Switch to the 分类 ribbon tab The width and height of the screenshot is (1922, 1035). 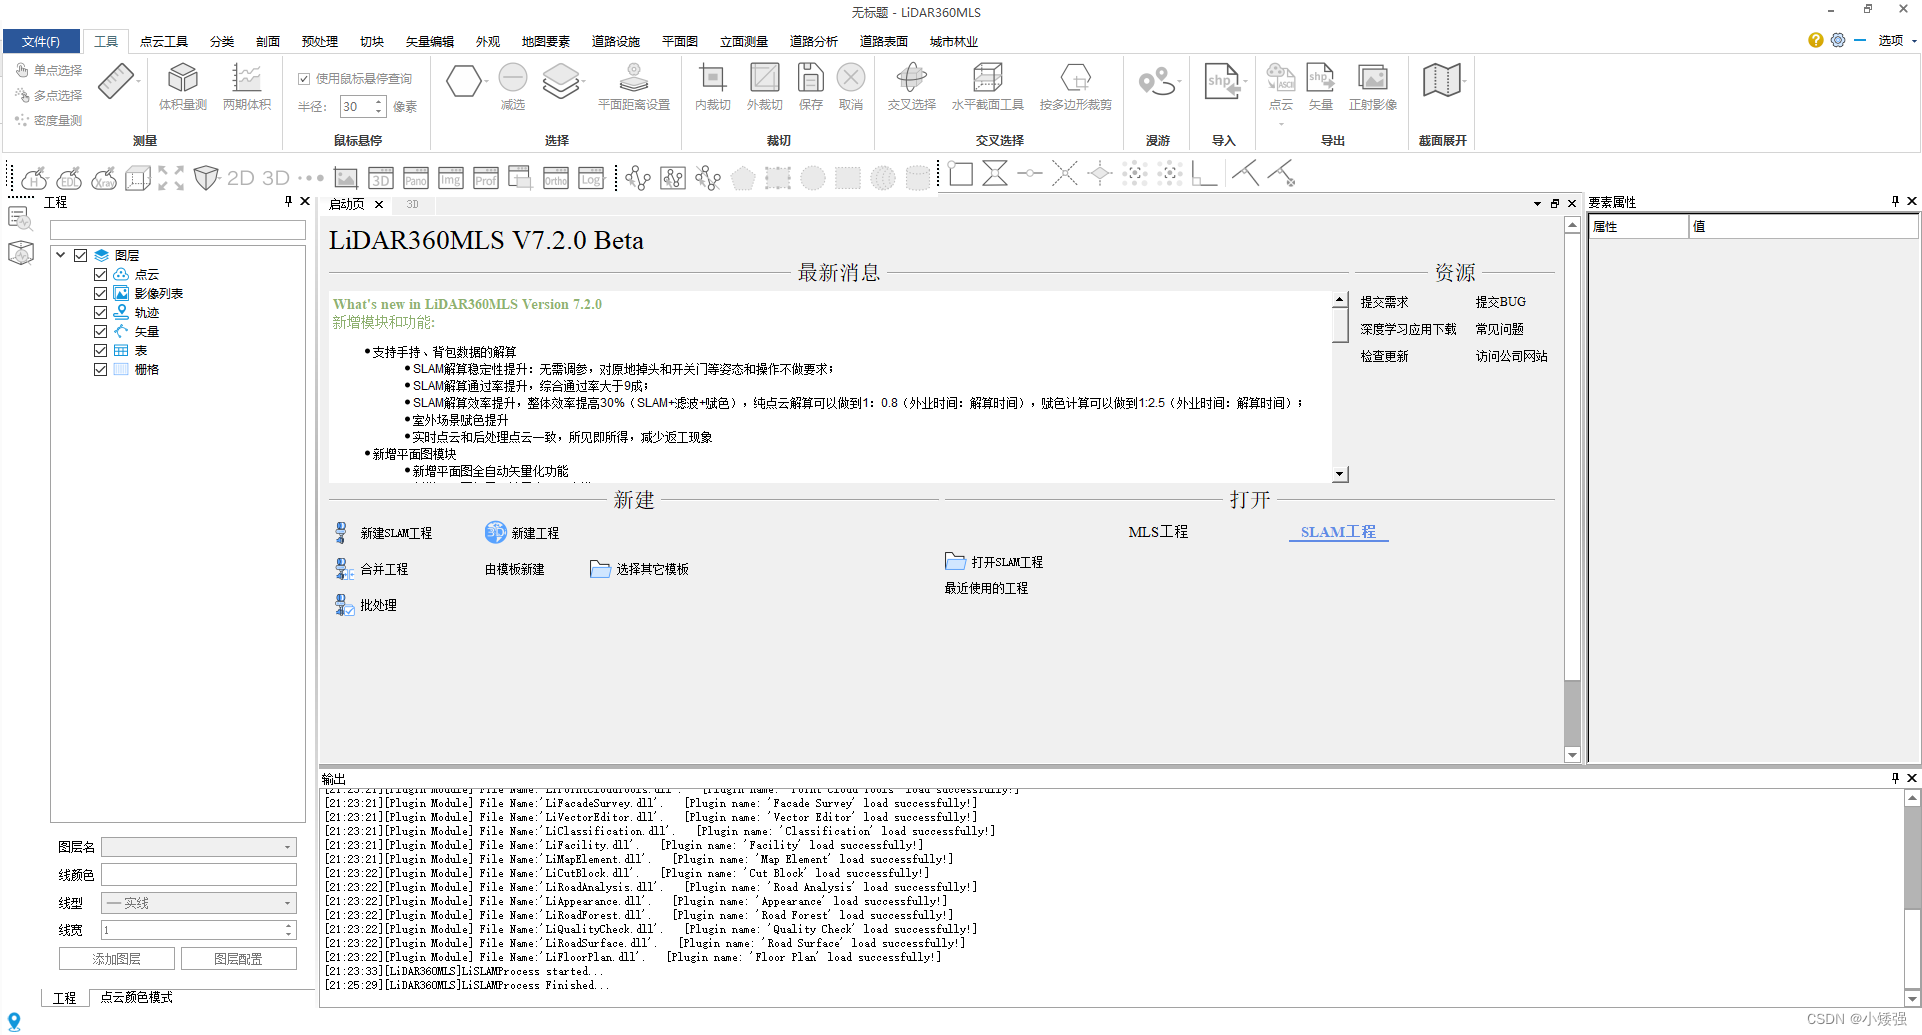tap(222, 41)
